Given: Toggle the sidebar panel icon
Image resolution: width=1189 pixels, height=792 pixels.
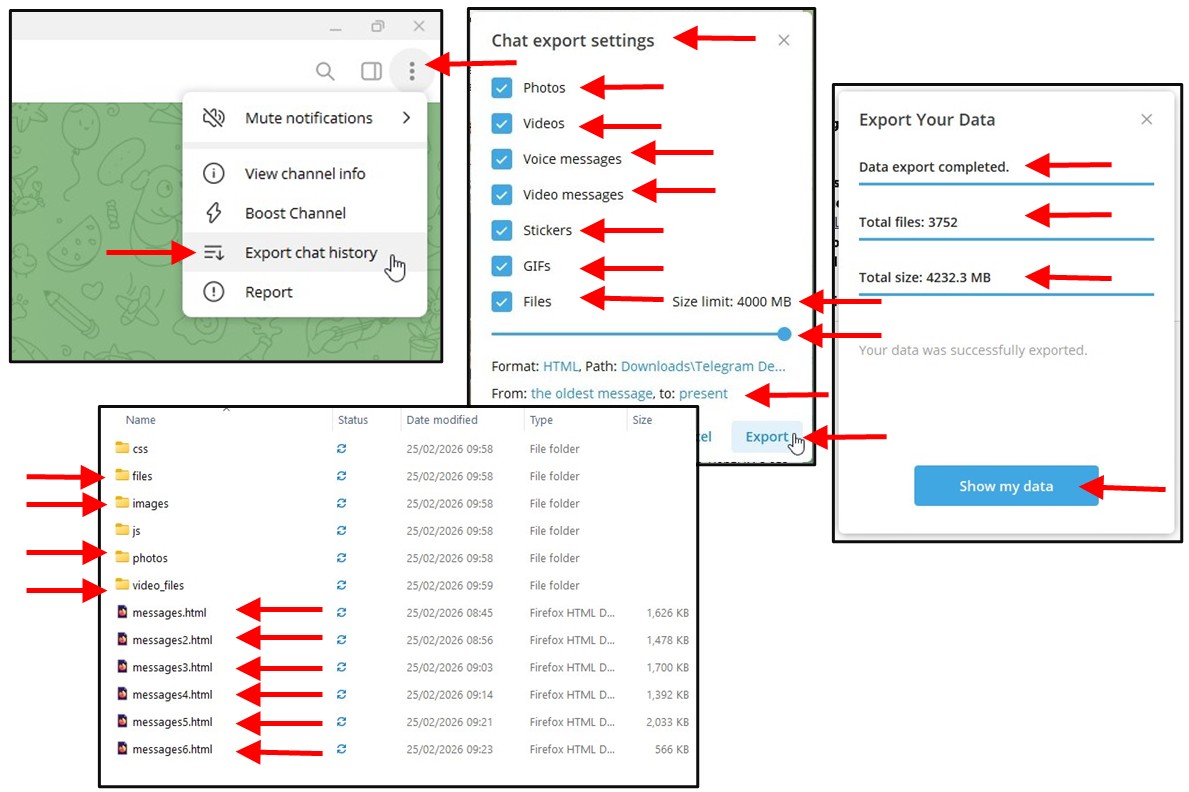Looking at the screenshot, I should pos(371,71).
